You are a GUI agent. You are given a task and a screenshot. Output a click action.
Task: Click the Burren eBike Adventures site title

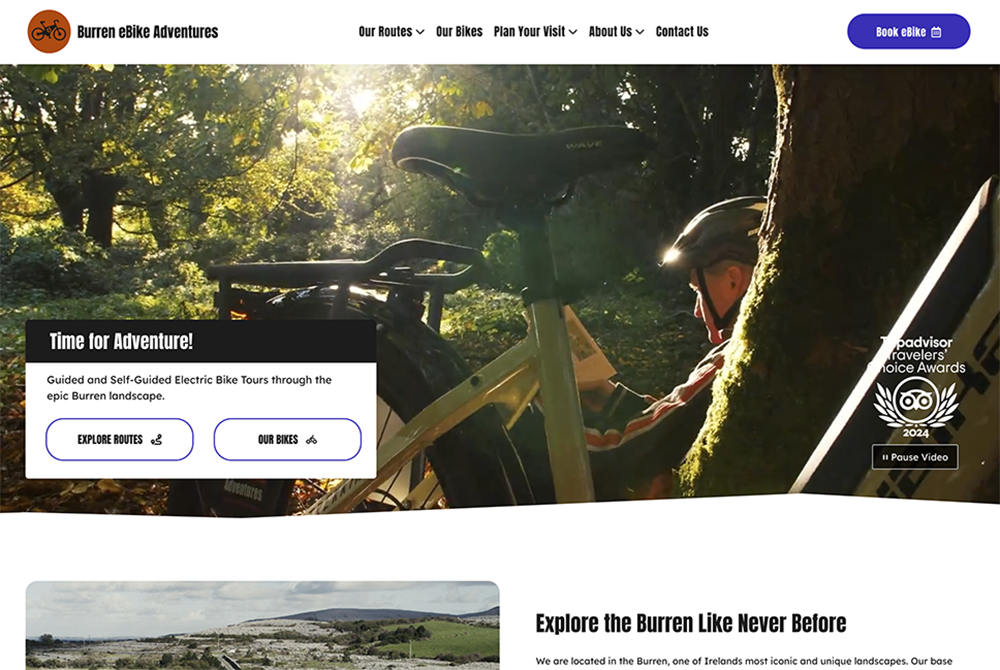[x=147, y=32]
